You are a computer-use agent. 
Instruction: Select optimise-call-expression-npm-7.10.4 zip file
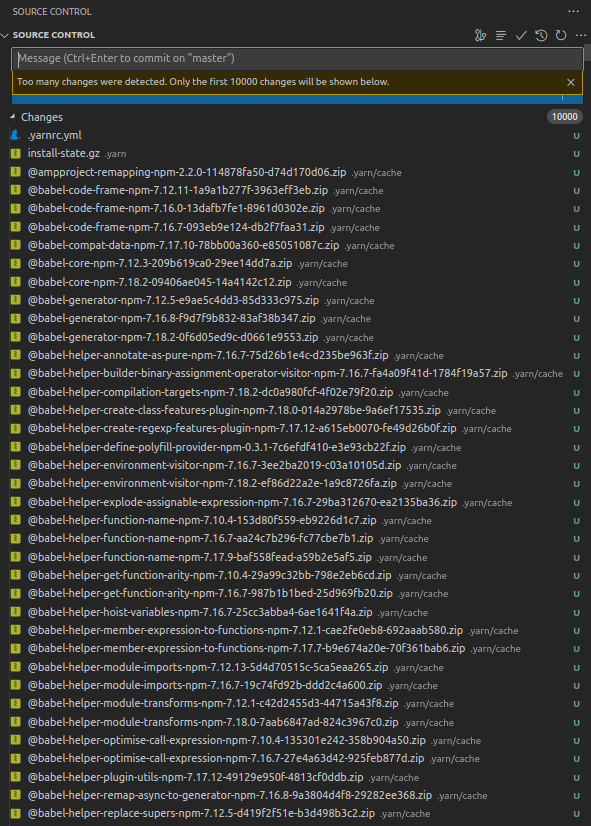227,741
